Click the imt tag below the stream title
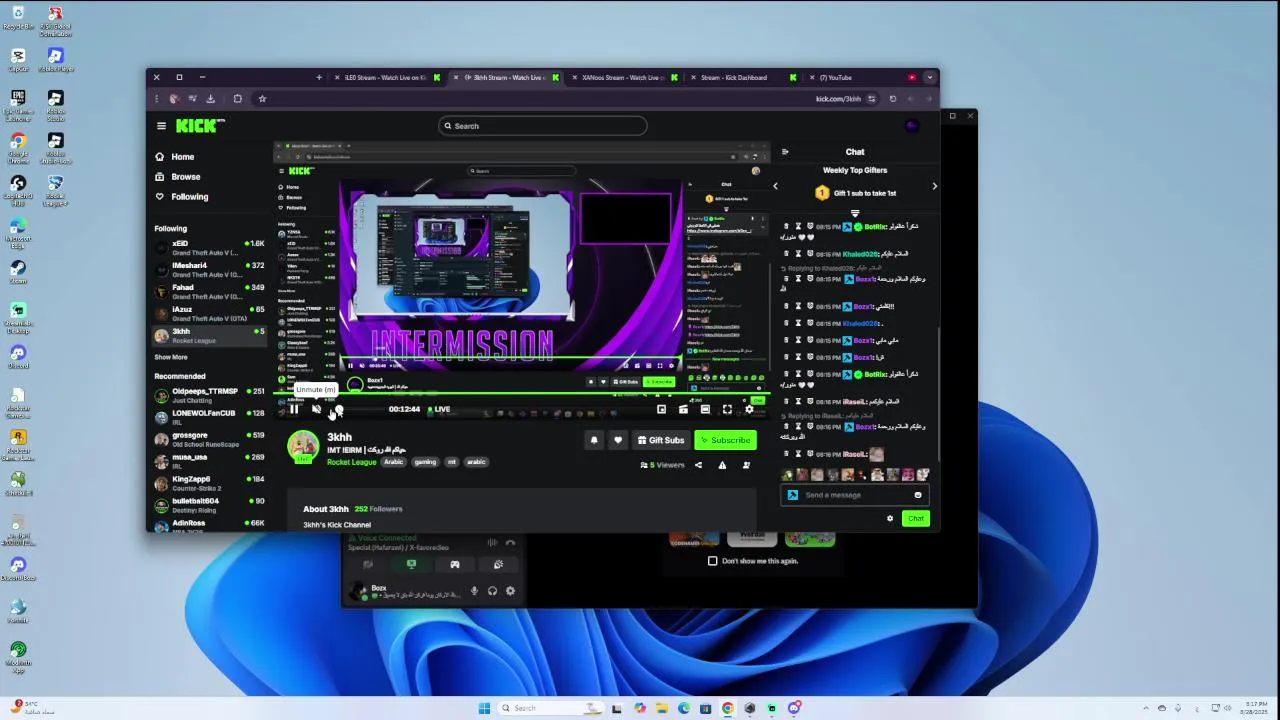The image size is (1280, 720). tap(452, 462)
